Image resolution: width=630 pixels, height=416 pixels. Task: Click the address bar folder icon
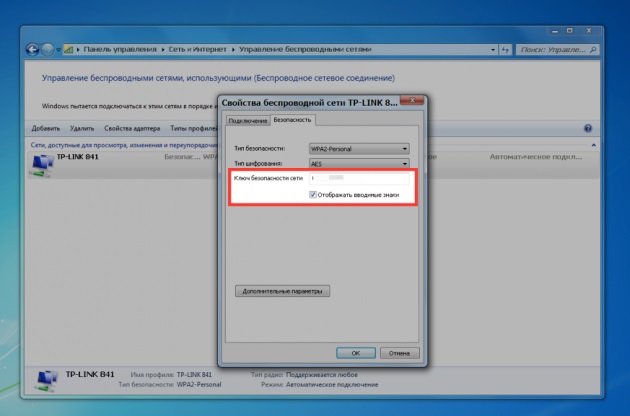pyautogui.click(x=70, y=48)
